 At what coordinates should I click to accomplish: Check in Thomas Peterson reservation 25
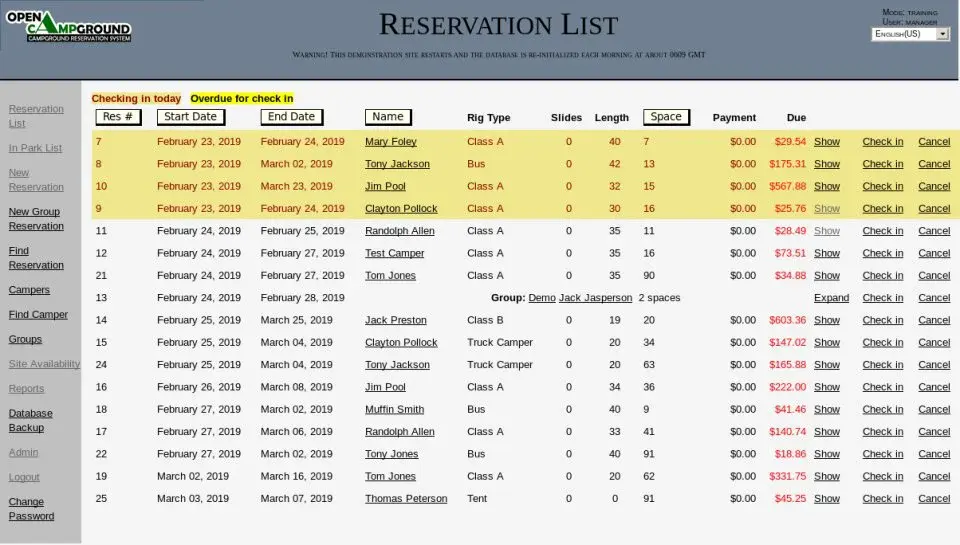point(883,499)
